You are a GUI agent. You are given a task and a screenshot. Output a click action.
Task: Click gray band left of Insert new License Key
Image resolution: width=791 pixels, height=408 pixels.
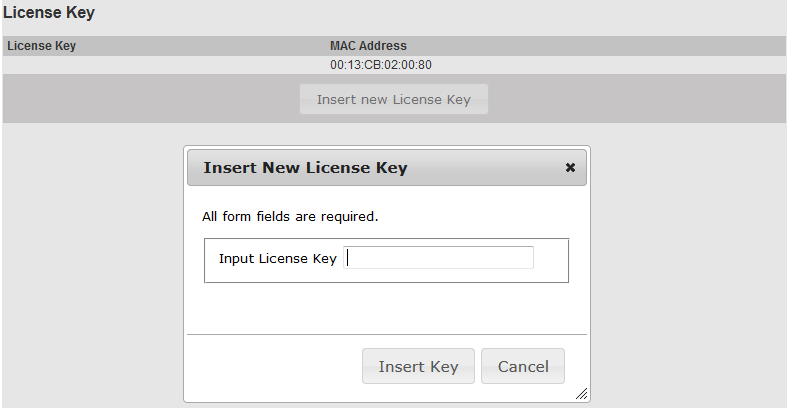click(x=150, y=99)
